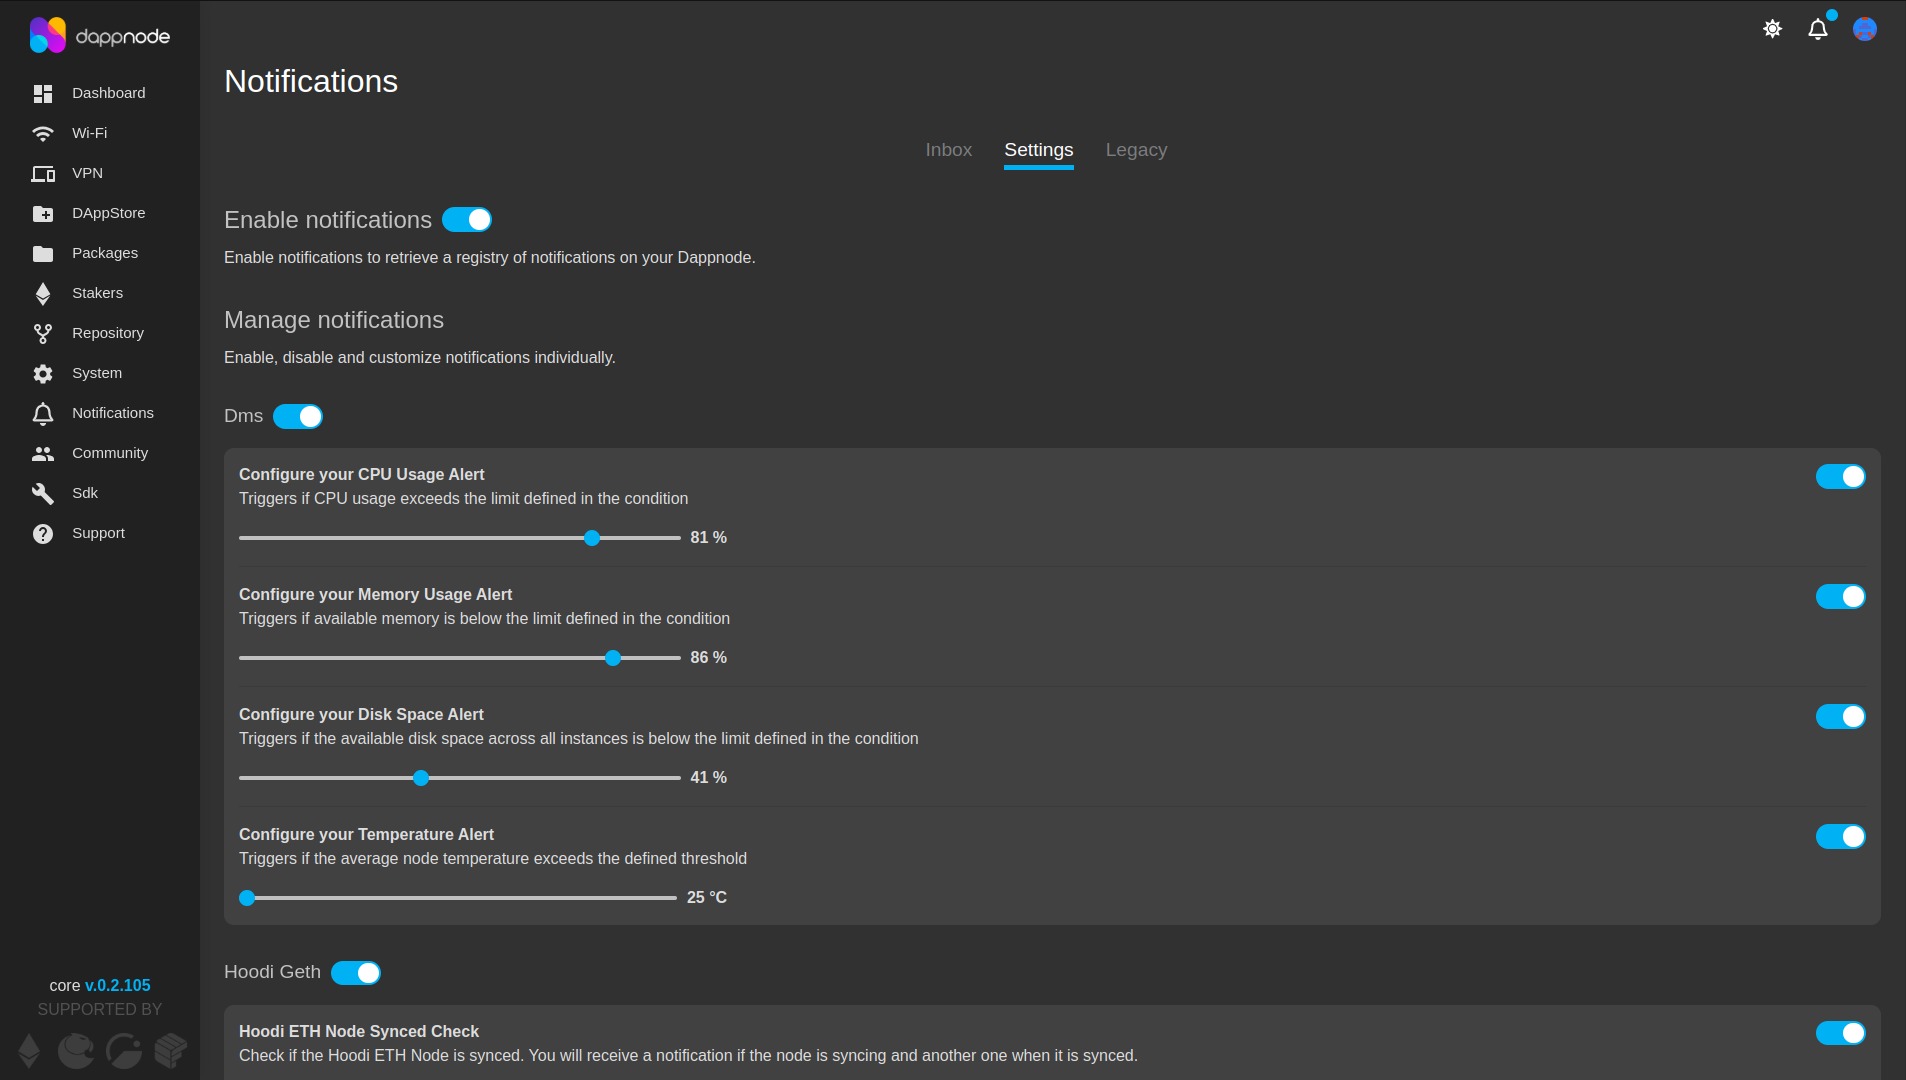This screenshot has height=1080, width=1906.
Task: Open the Dashboard from the sidebar
Action: [108, 92]
